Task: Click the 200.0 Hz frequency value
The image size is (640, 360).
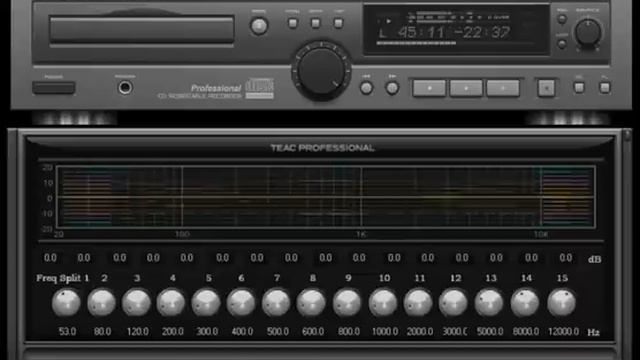Action: [x=173, y=331]
